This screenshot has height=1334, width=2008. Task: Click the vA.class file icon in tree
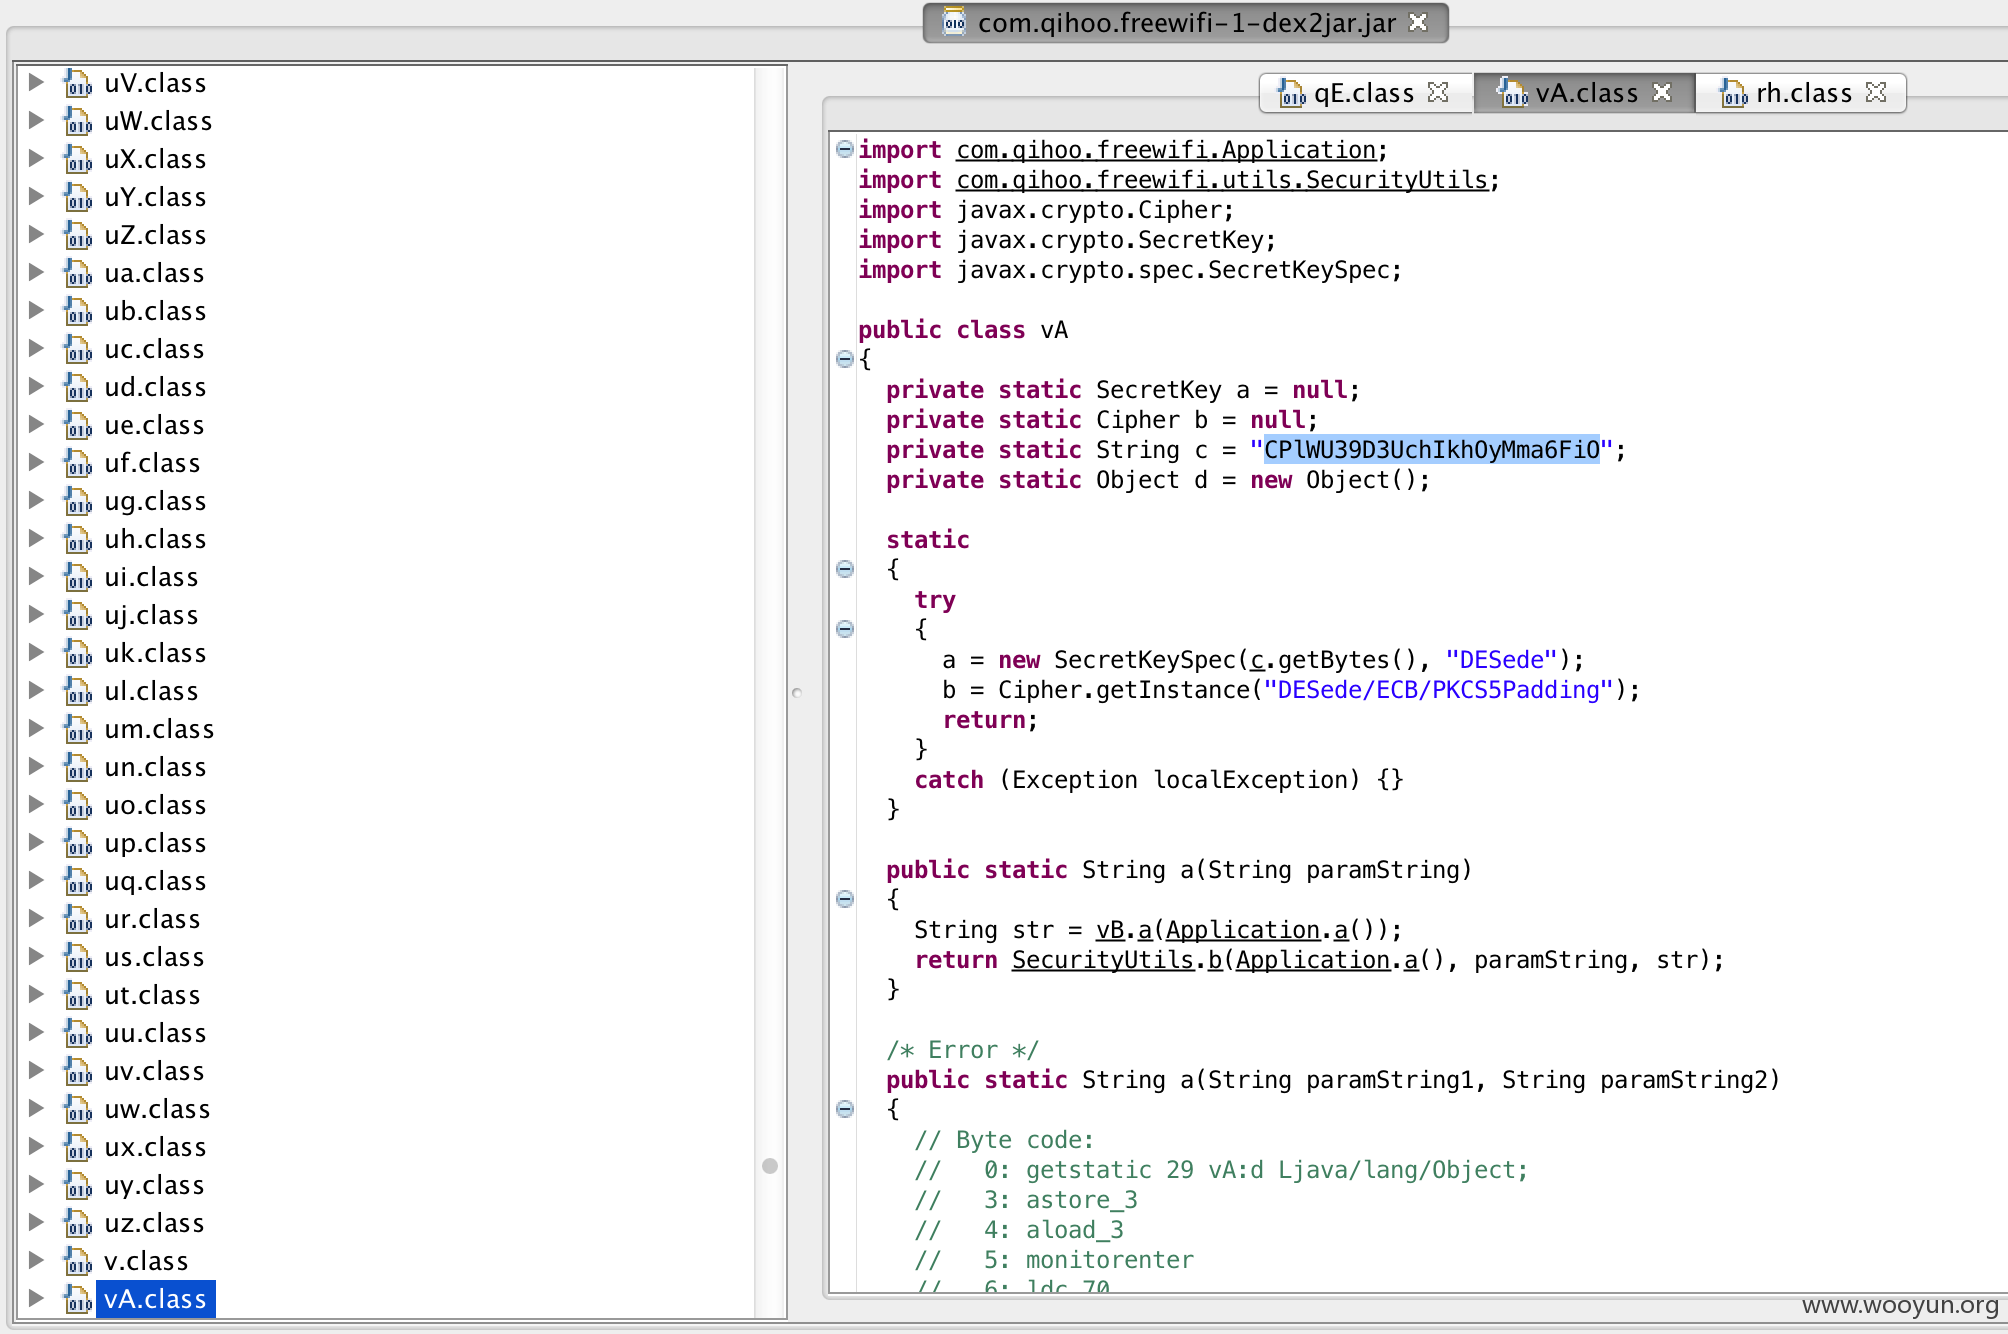pos(78,1299)
